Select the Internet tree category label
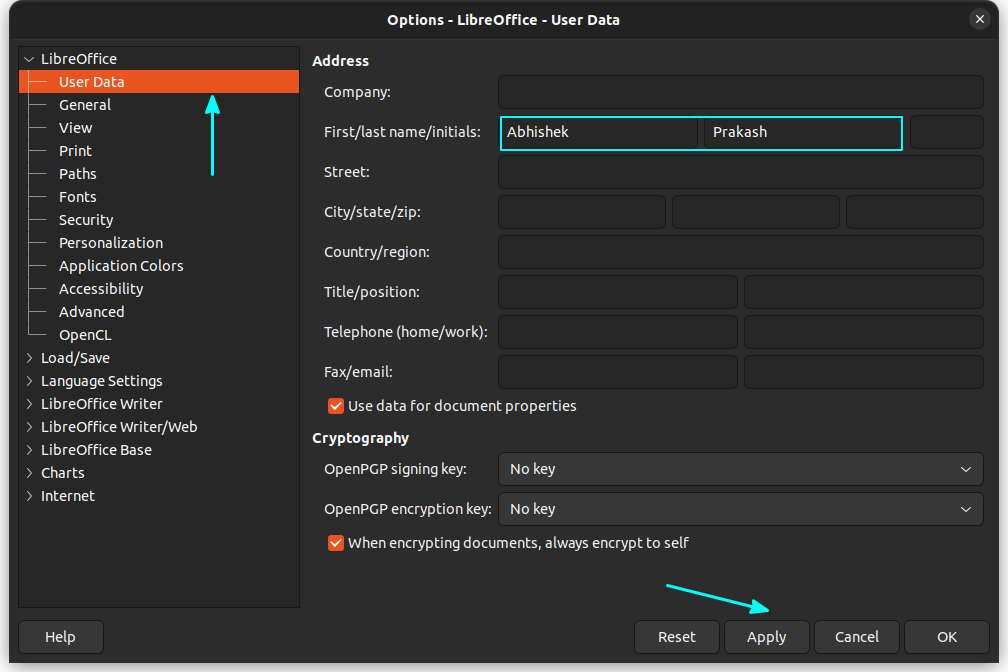Viewport: 1008px width, 672px height. [x=68, y=496]
